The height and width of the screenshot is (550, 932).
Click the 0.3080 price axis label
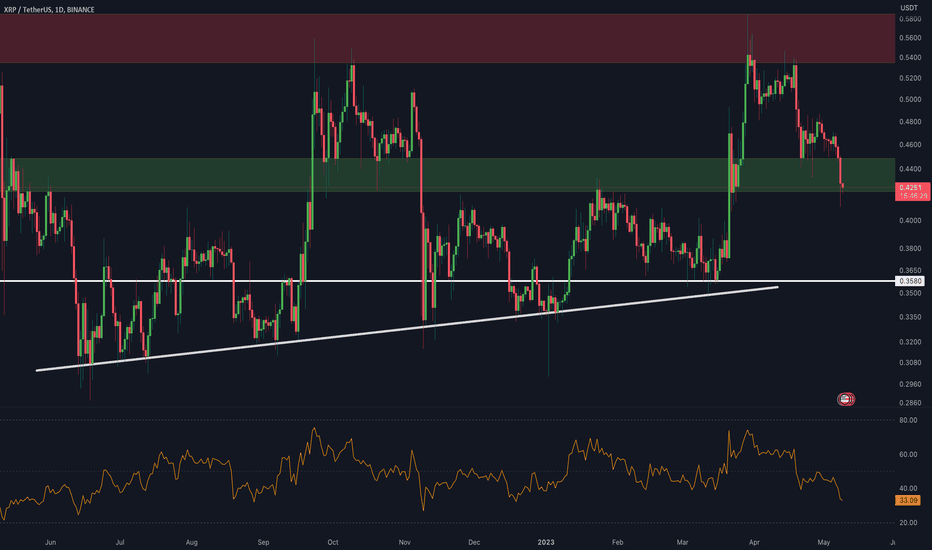click(910, 363)
